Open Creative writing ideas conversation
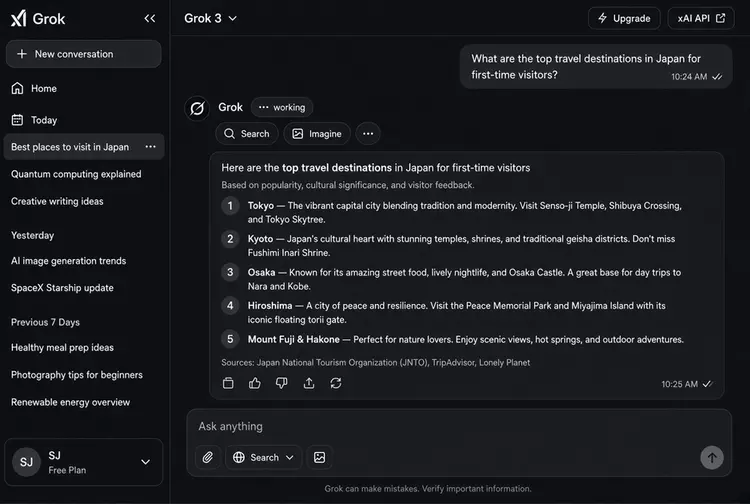This screenshot has width=750, height=504. coord(57,201)
